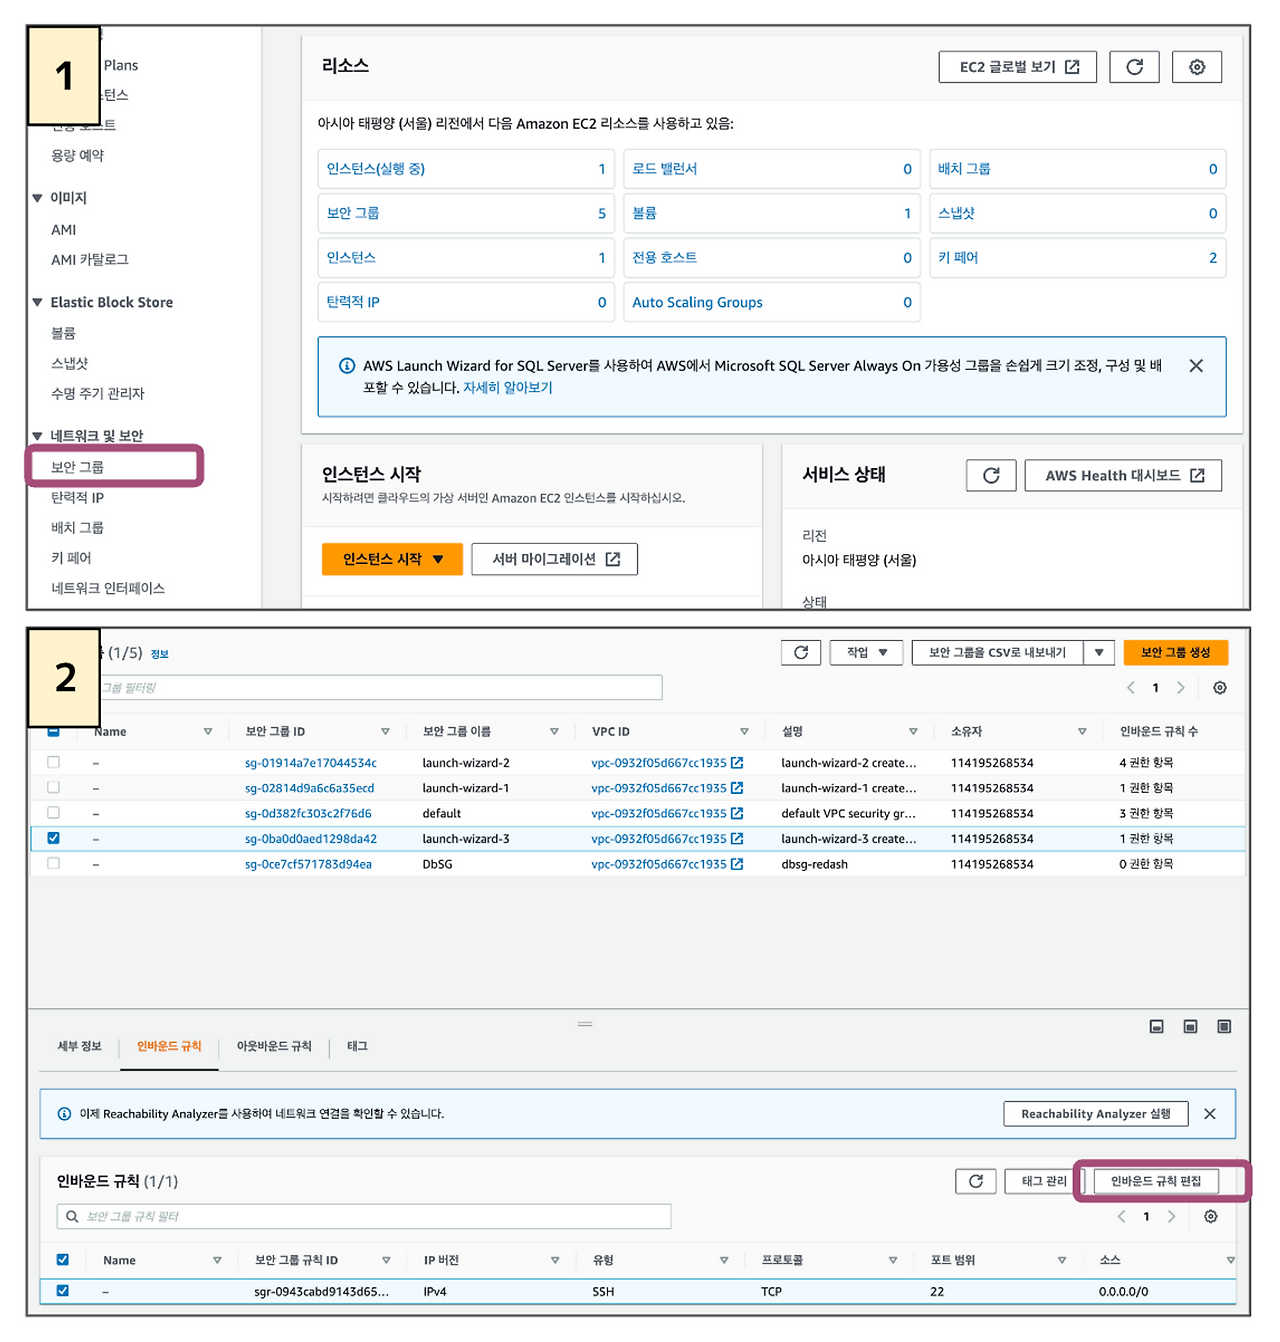Open the 인스턴스 시작 dropdown button

392,560
